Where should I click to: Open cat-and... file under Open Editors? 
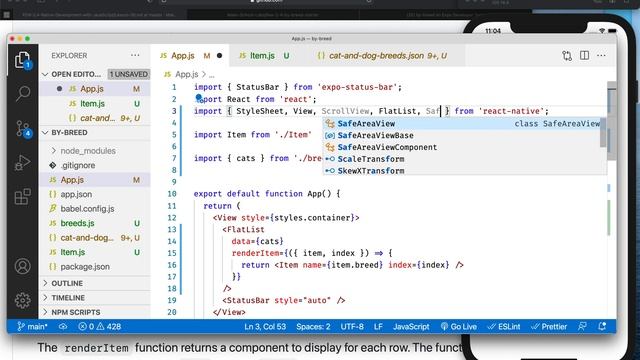tap(95, 118)
